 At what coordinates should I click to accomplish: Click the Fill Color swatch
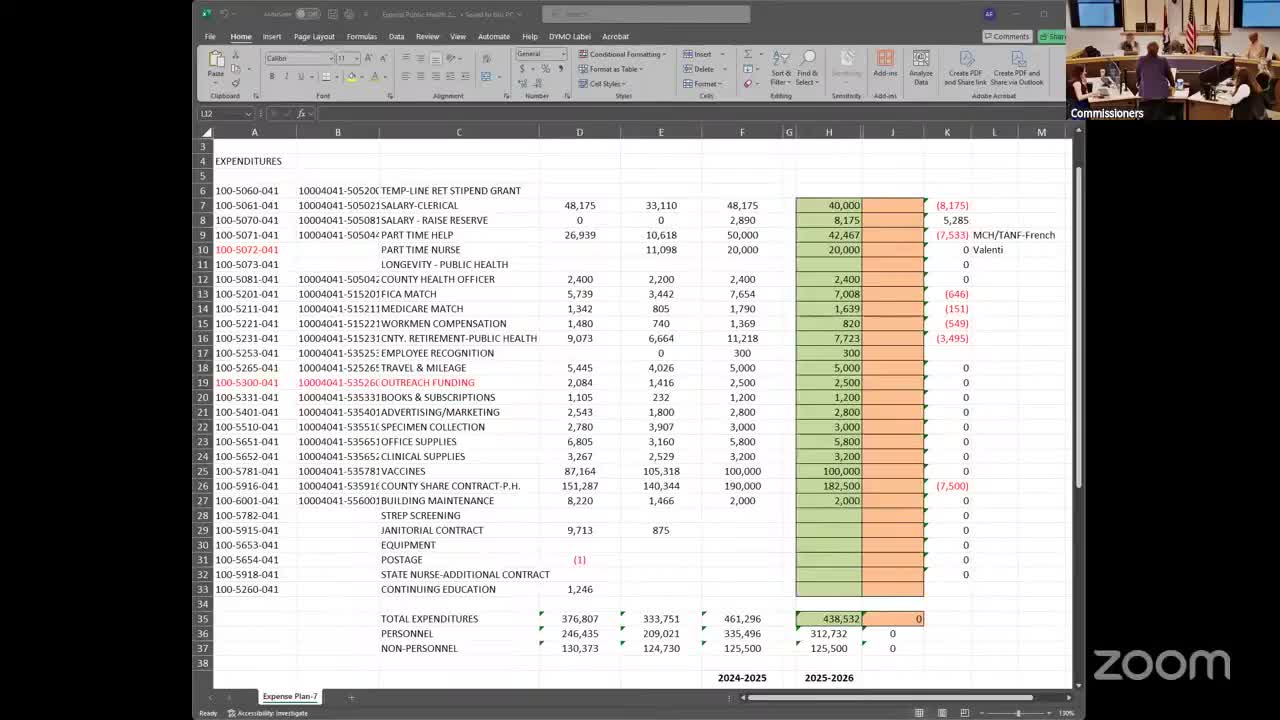351,76
